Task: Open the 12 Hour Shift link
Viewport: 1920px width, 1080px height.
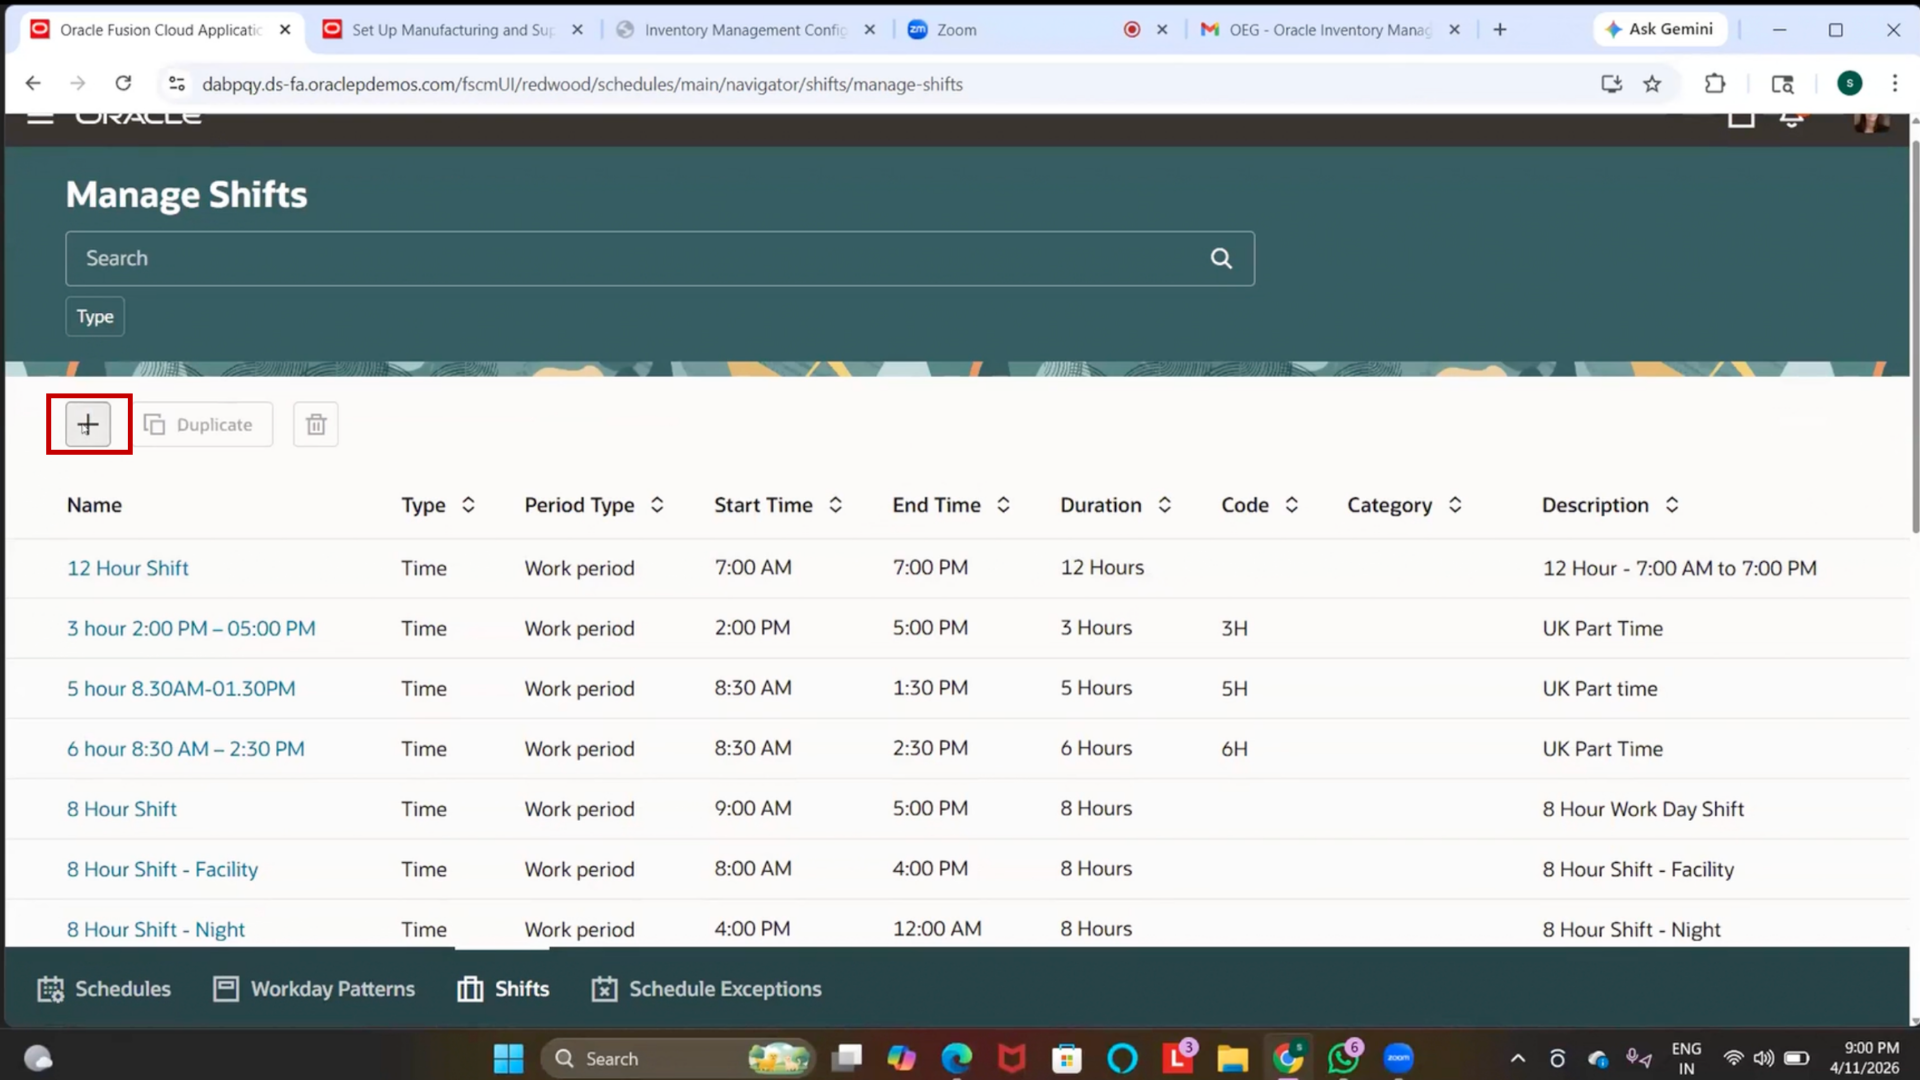Action: click(x=127, y=568)
